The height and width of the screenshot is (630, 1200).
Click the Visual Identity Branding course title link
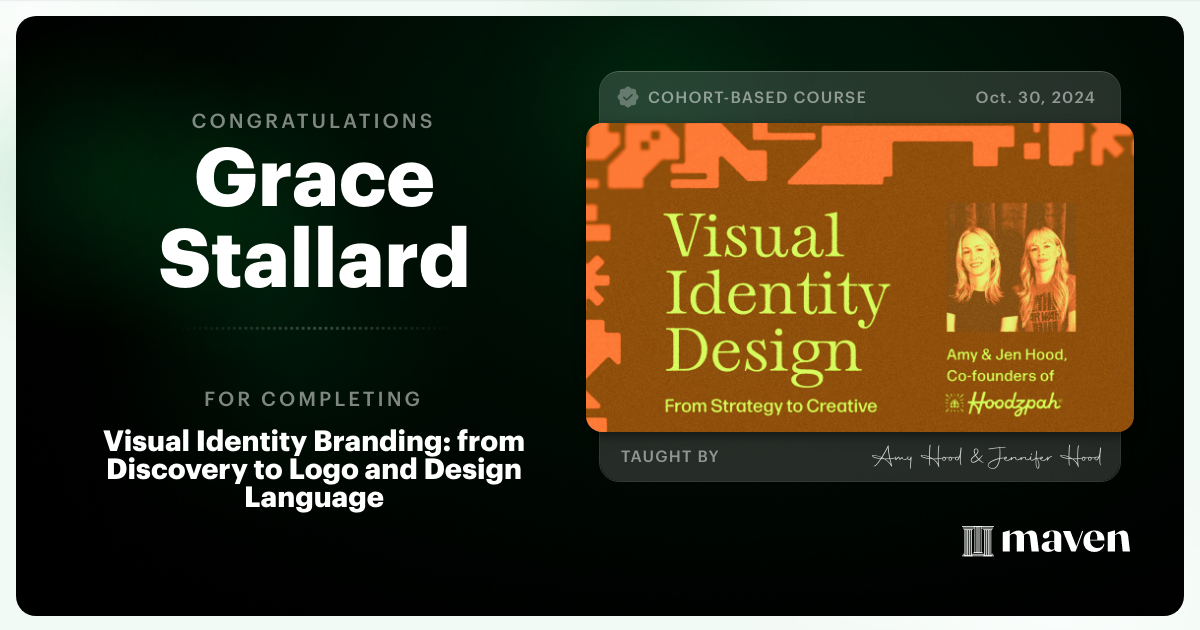pos(315,469)
